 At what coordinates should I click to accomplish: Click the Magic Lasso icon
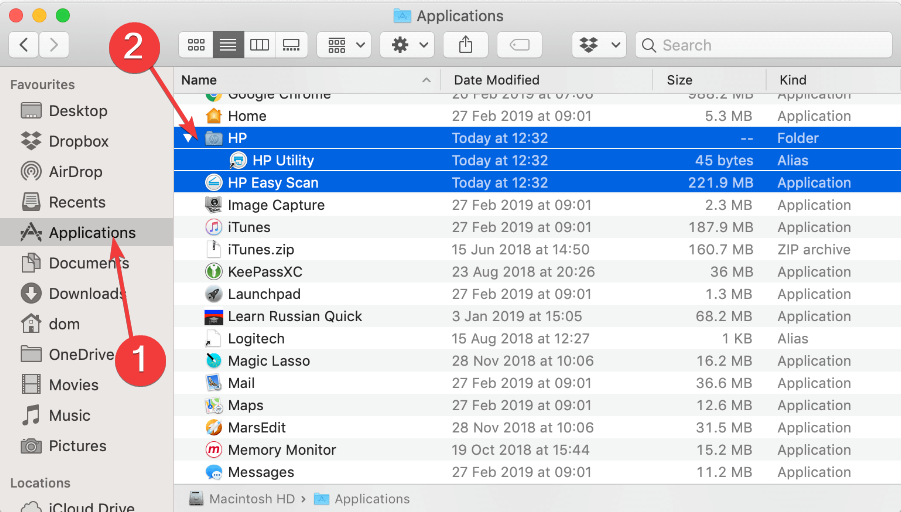[214, 361]
